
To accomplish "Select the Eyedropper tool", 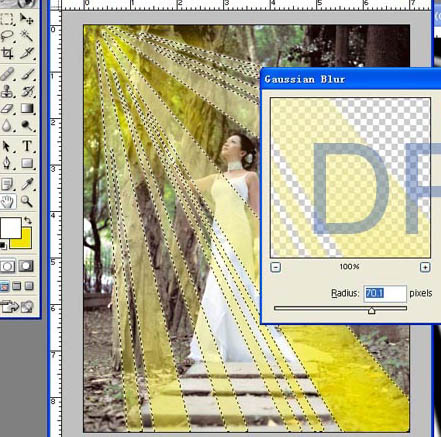I will (x=27, y=184).
